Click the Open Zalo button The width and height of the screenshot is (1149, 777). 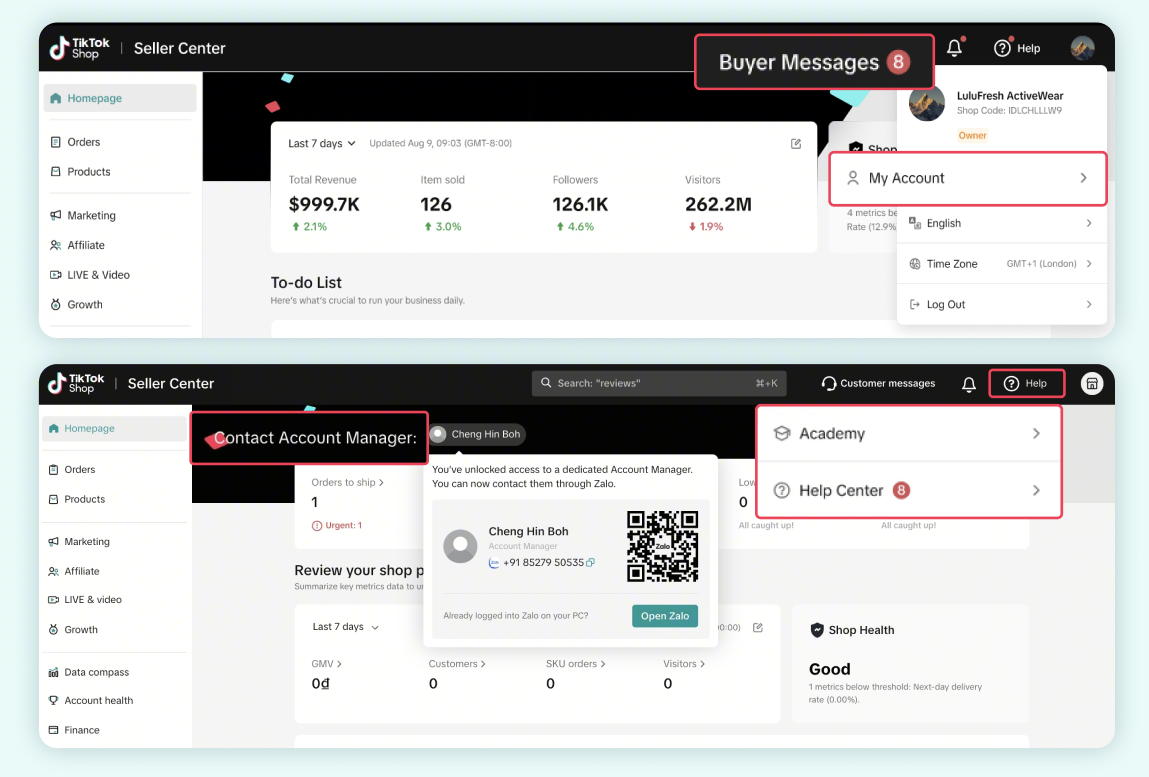[665, 616]
